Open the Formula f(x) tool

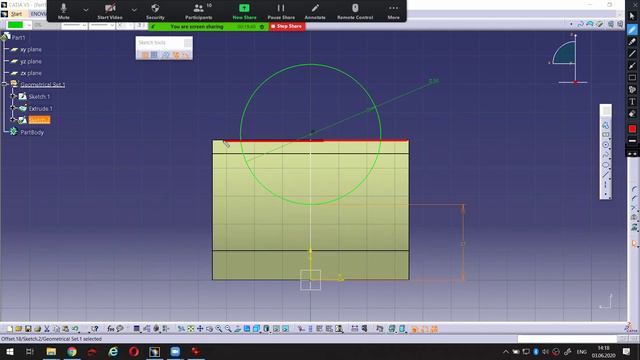(x=111, y=329)
